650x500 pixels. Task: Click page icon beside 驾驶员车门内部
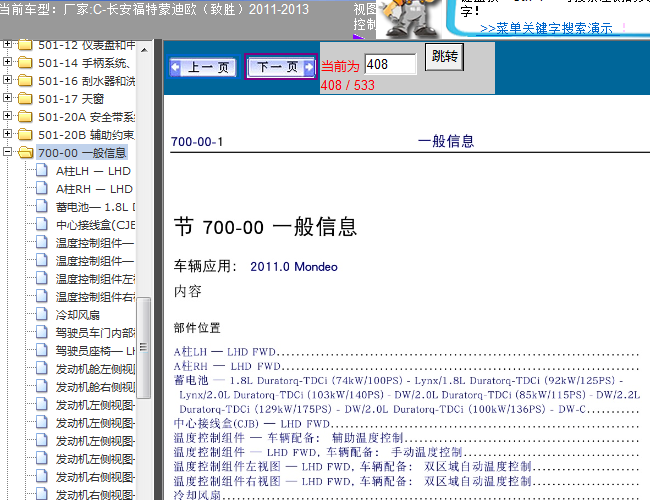(x=41, y=332)
